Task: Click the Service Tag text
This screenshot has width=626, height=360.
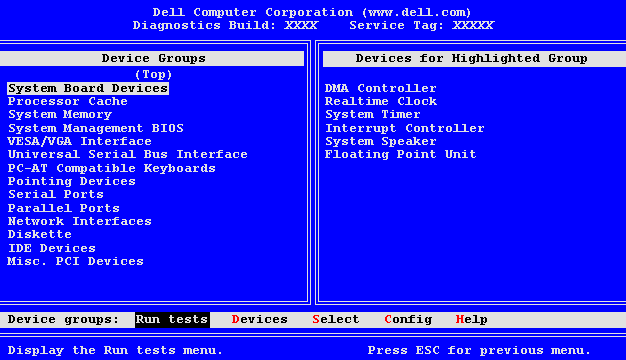Action: click(422, 26)
